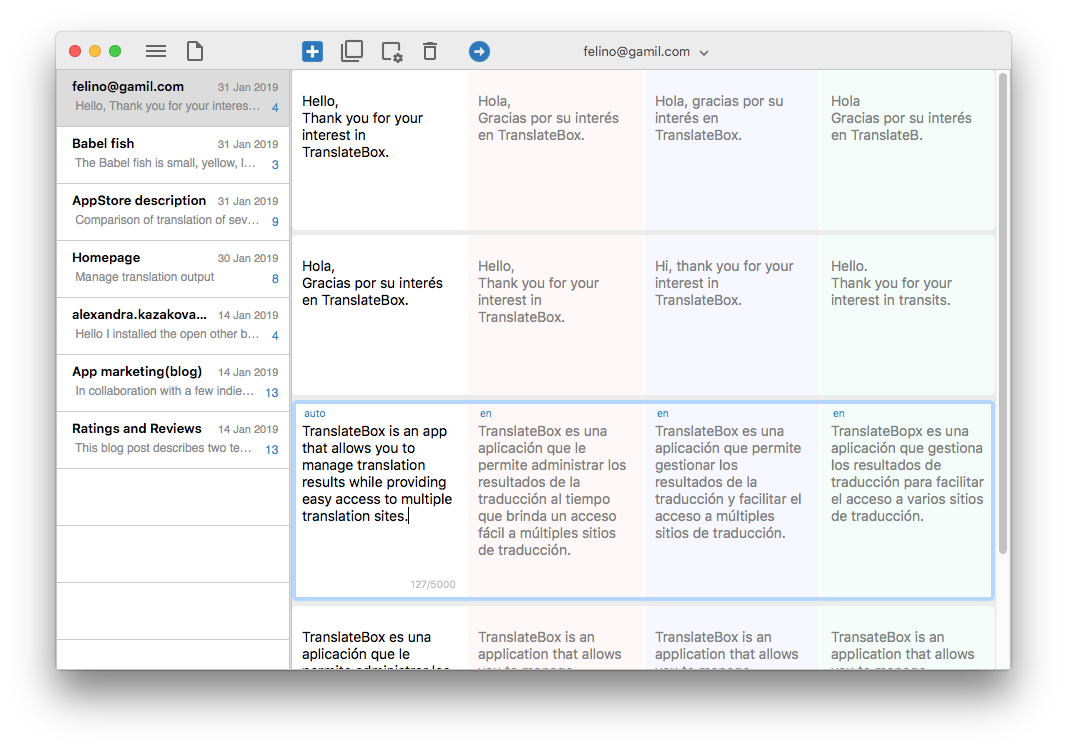Click the translation ending "interest in transits."
This screenshot has width=1067, height=750.
(891, 283)
